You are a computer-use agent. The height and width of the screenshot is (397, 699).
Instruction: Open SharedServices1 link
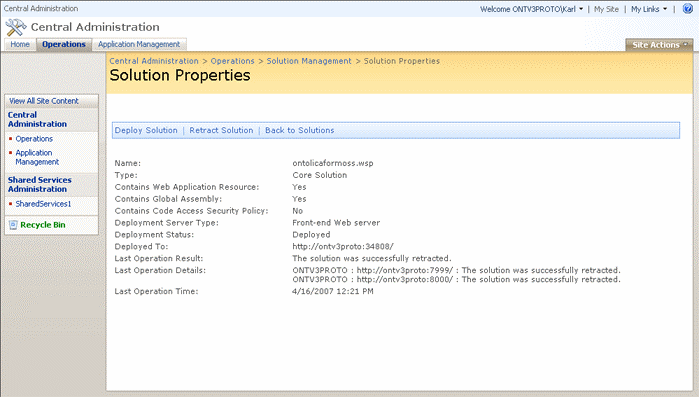43,204
